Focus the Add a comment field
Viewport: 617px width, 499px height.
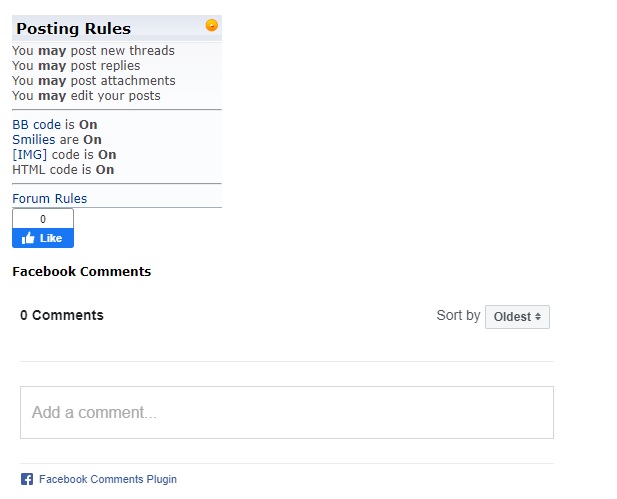click(286, 412)
